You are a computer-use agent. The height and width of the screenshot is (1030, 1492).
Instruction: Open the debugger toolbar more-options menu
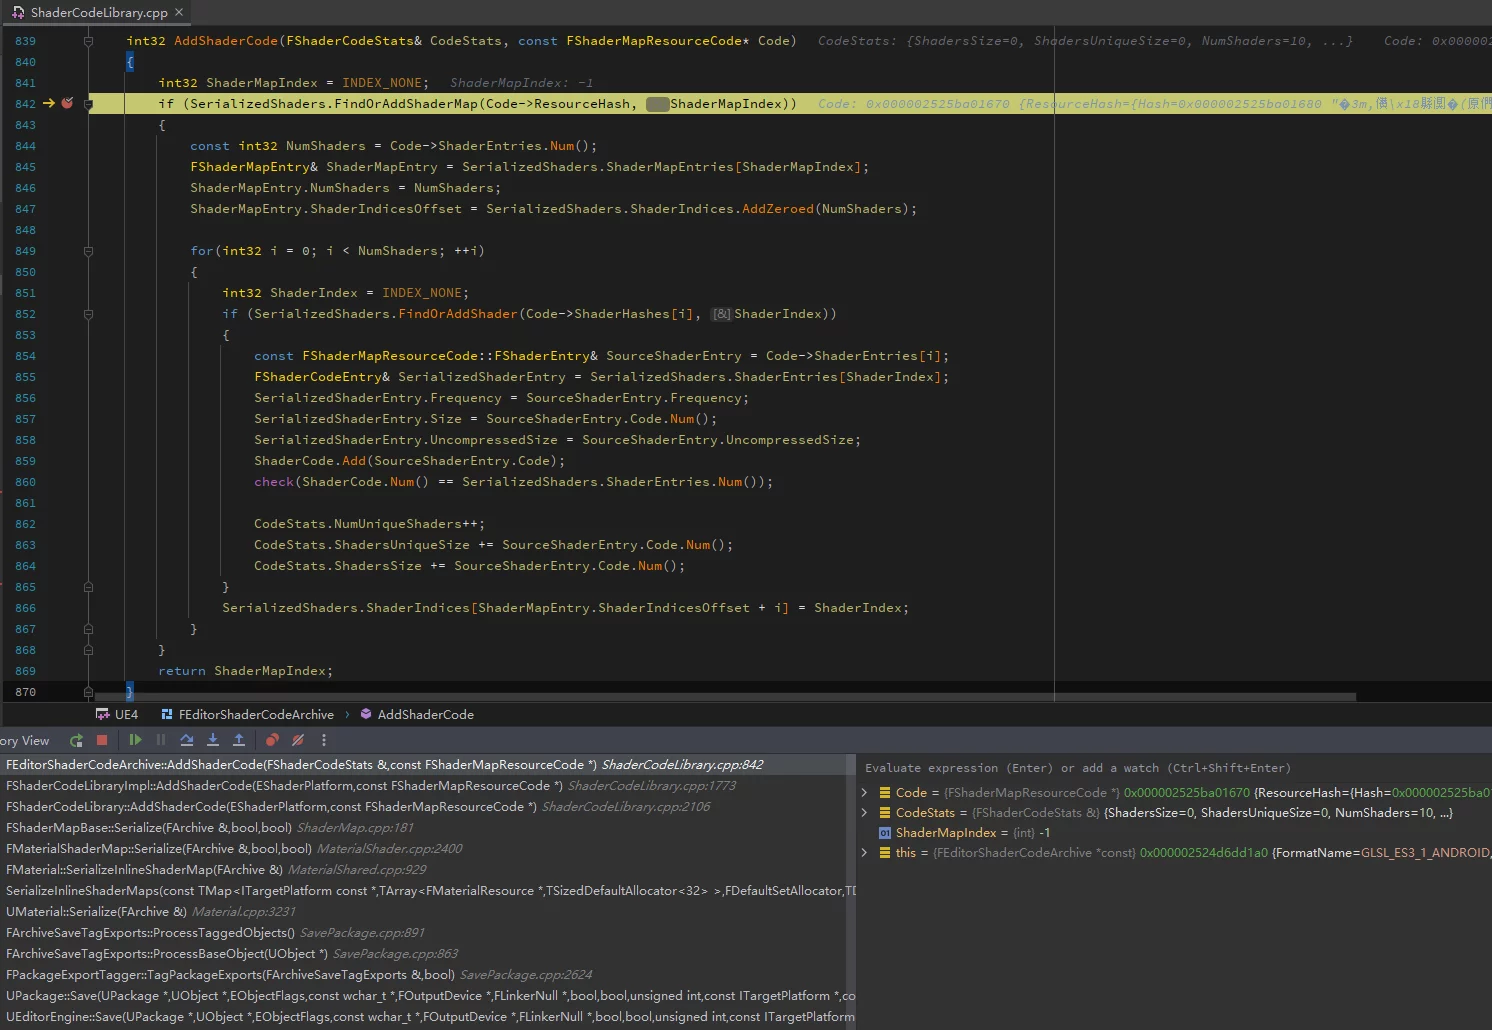click(x=324, y=741)
